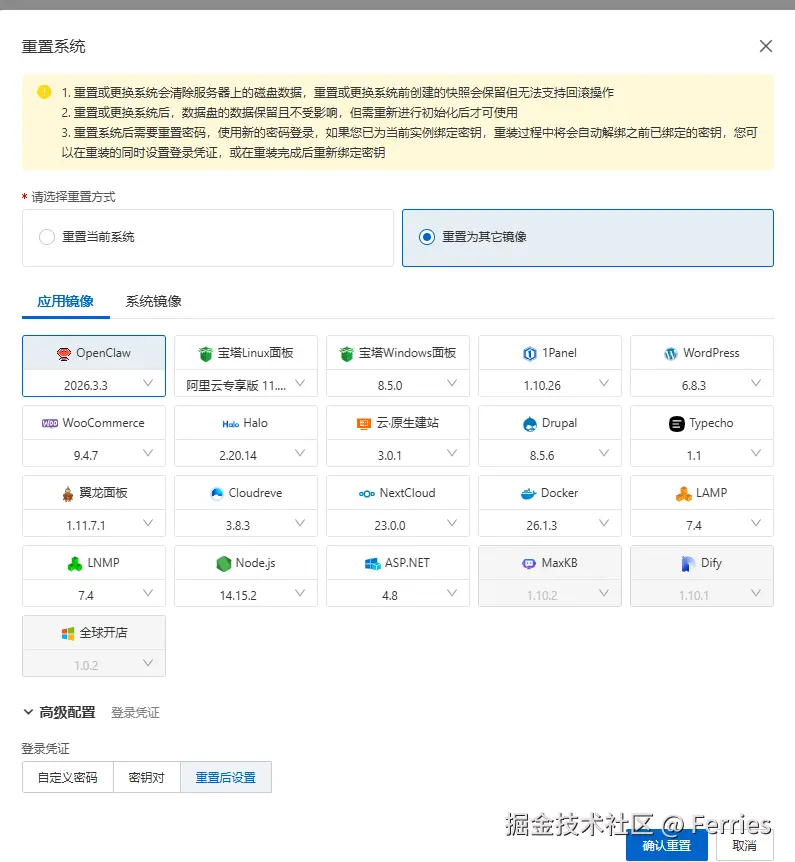Choose 自定义密码 login credential option
The width and height of the screenshot is (795, 862).
[x=68, y=777]
